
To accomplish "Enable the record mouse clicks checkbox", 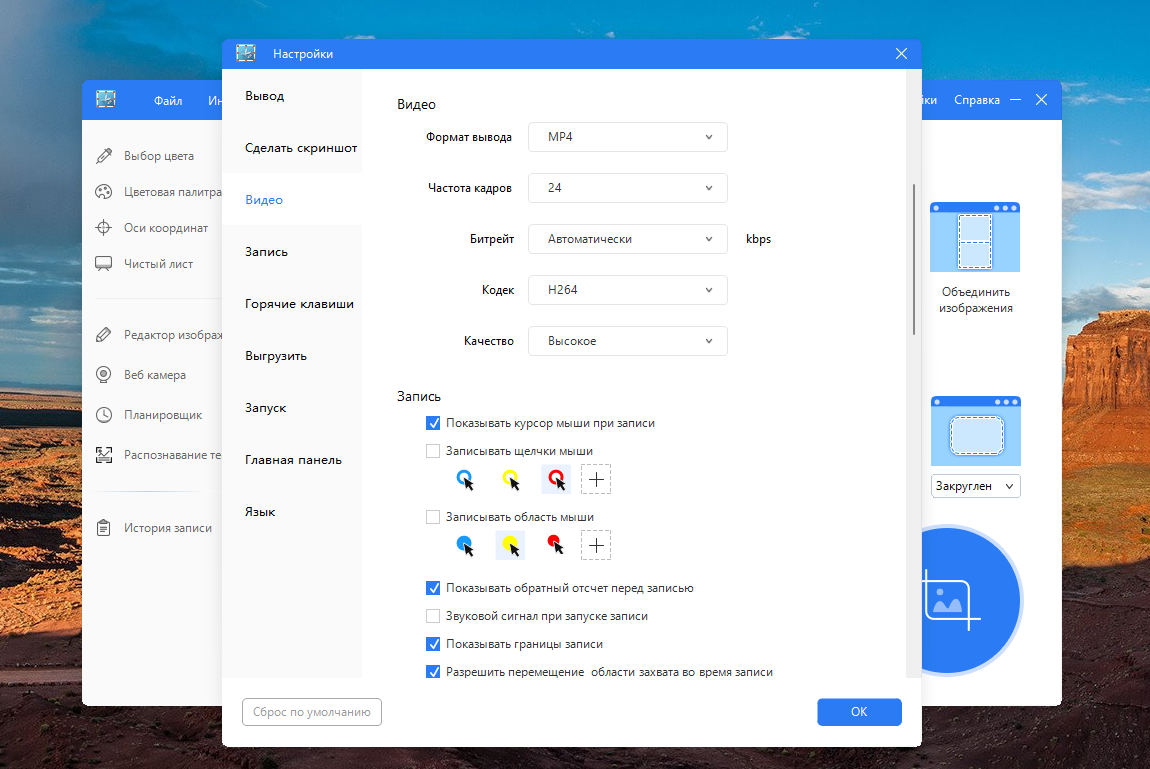I will click(433, 451).
